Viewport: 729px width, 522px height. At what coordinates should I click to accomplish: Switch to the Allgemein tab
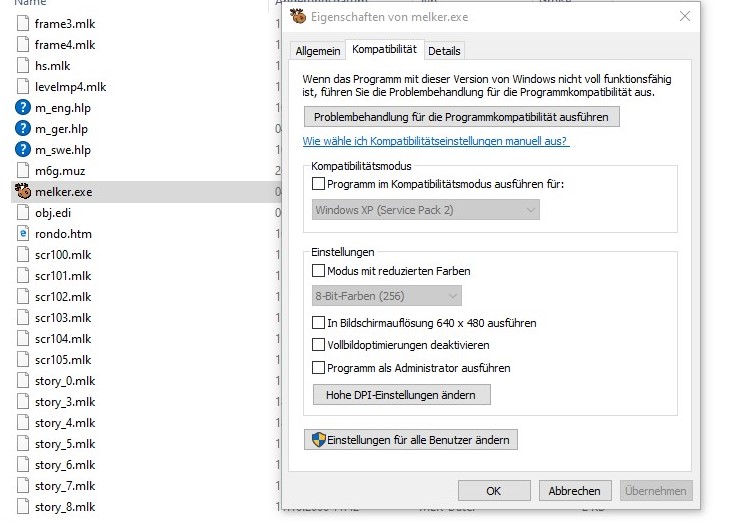[x=318, y=51]
